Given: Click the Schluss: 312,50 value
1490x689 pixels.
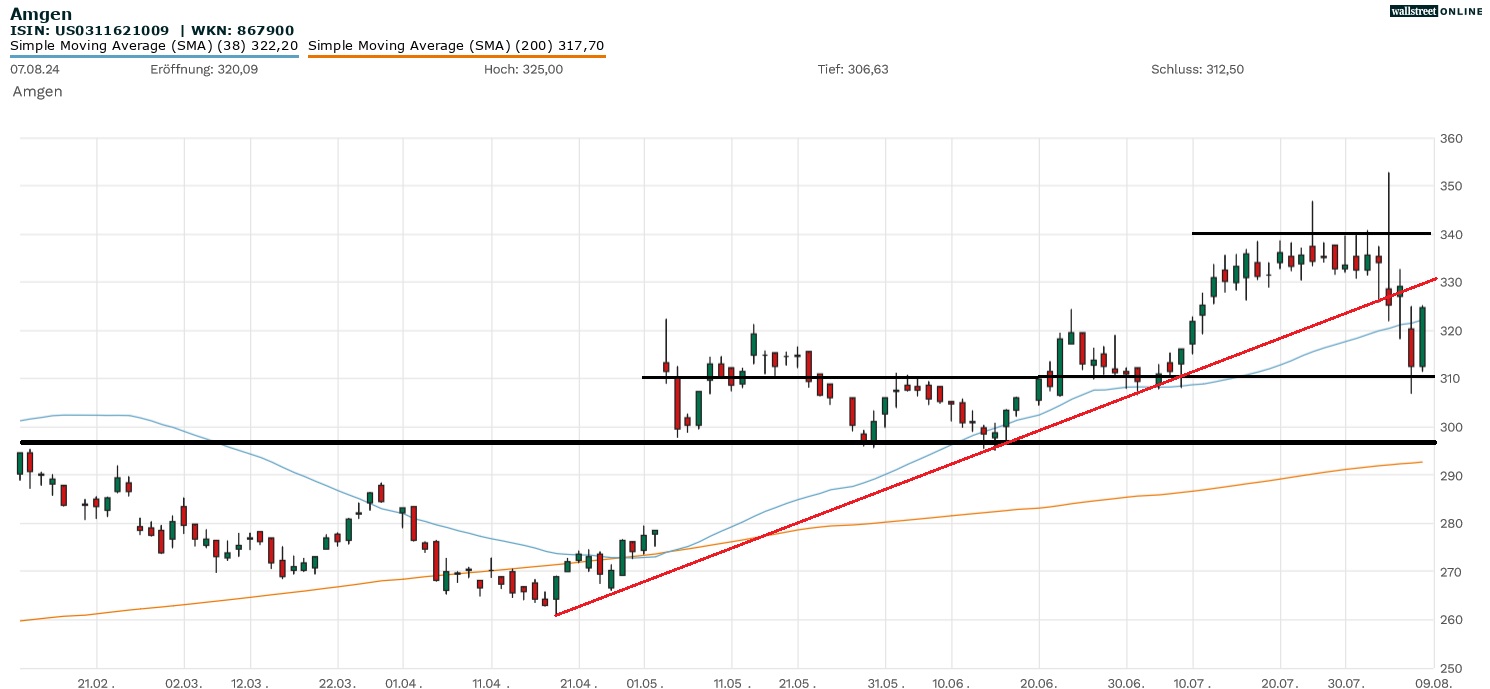Looking at the screenshot, I should 1198,69.
